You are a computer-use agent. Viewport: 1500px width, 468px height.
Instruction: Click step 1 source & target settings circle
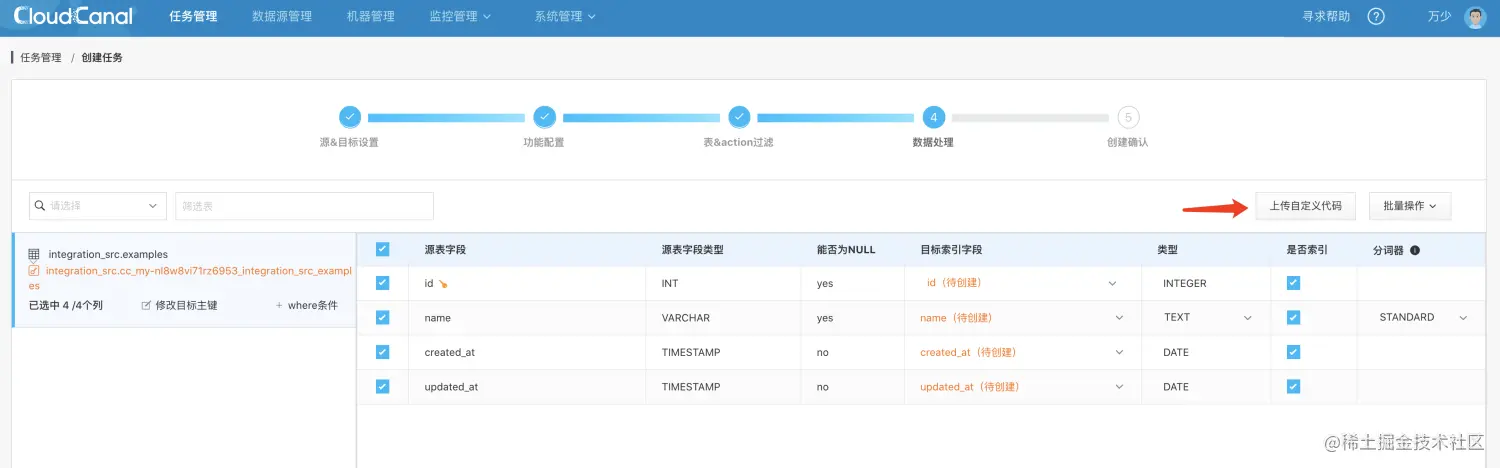pyautogui.click(x=349, y=117)
